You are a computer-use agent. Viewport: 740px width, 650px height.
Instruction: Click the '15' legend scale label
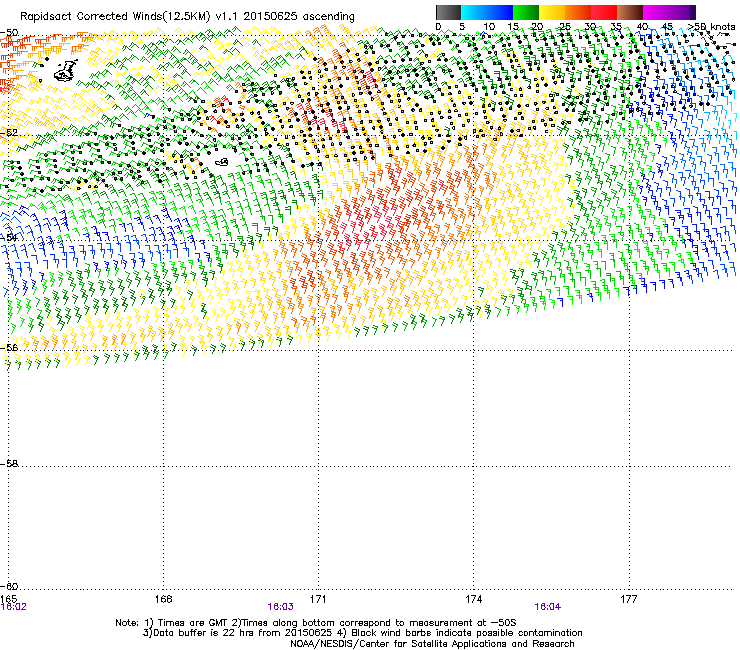(513, 26)
